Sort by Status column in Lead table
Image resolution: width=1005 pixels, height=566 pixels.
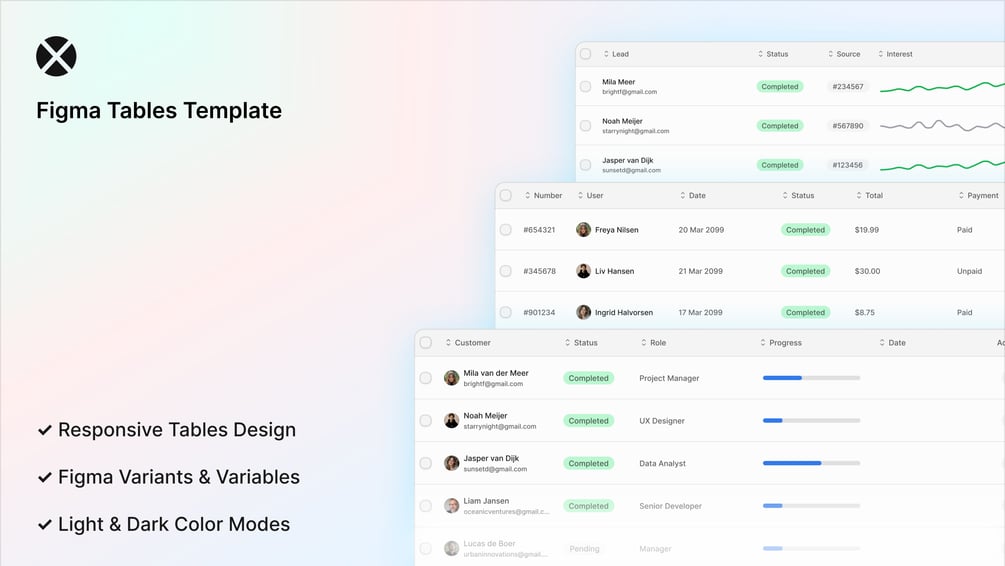[773, 54]
